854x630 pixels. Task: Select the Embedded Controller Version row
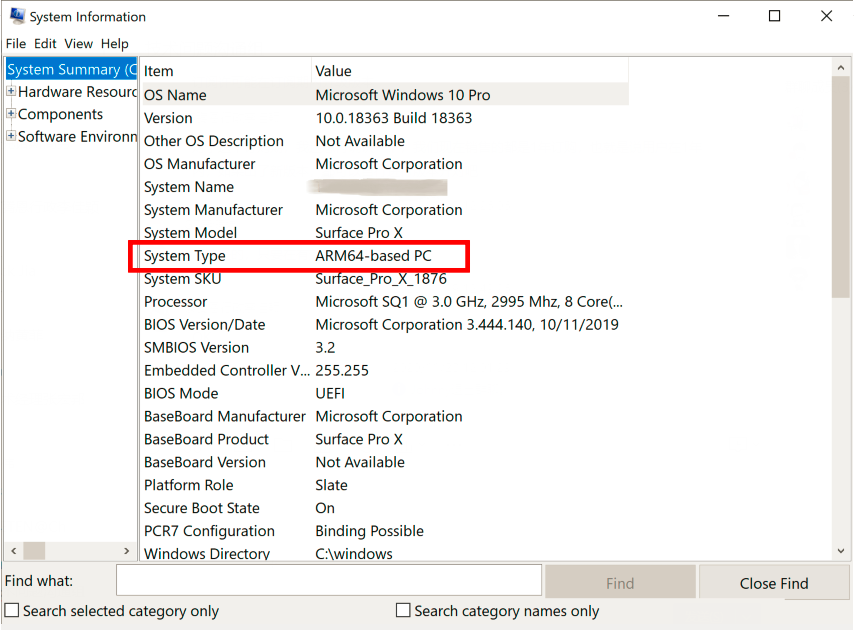tap(385, 370)
